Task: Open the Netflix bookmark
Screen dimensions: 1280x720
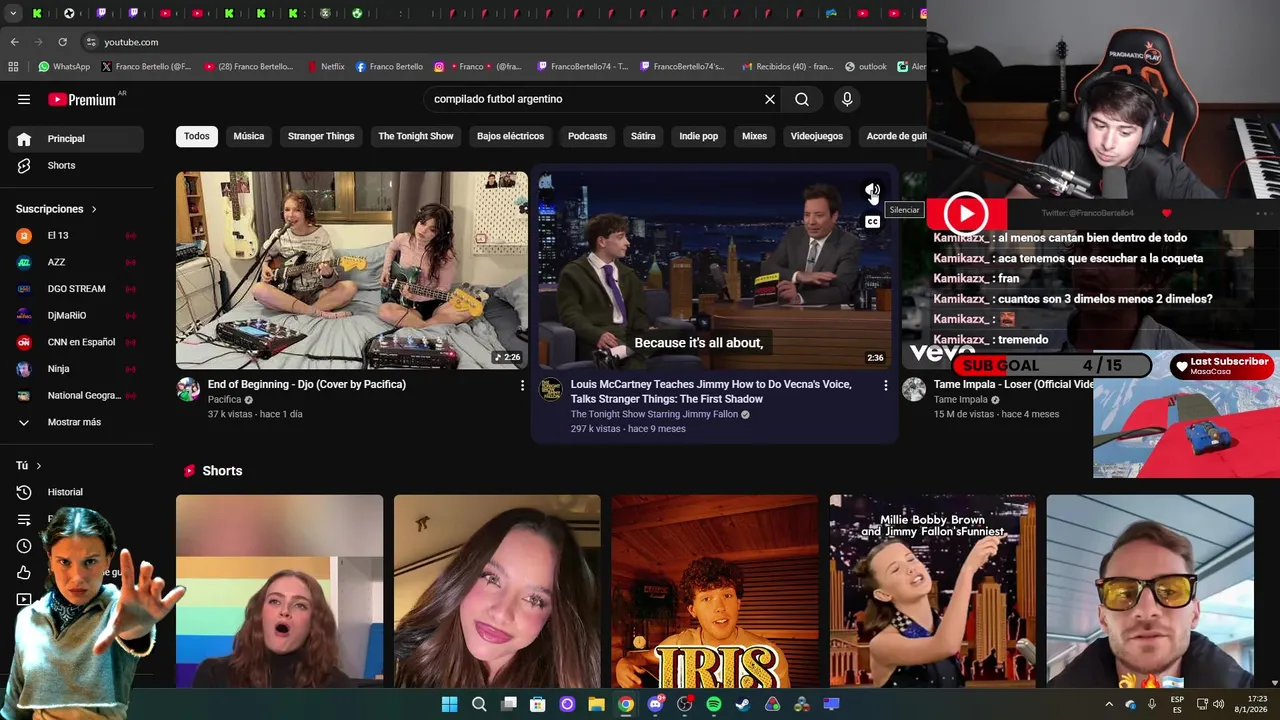Action: [326, 67]
